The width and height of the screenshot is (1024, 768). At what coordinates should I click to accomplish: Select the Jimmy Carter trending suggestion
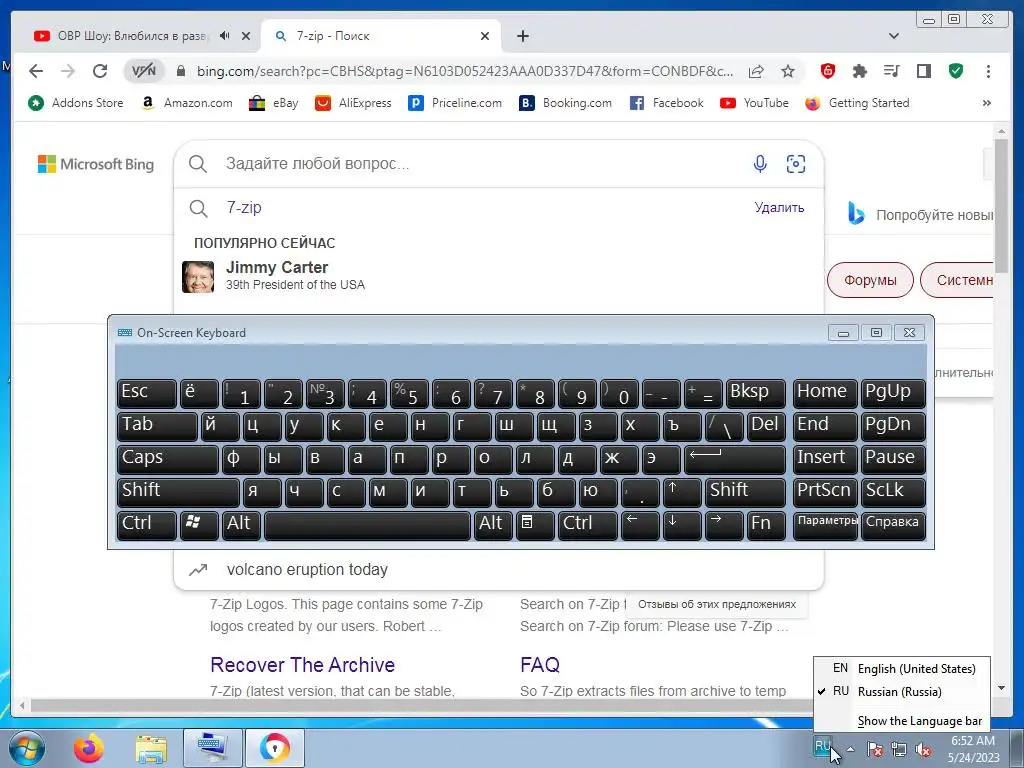(499, 276)
